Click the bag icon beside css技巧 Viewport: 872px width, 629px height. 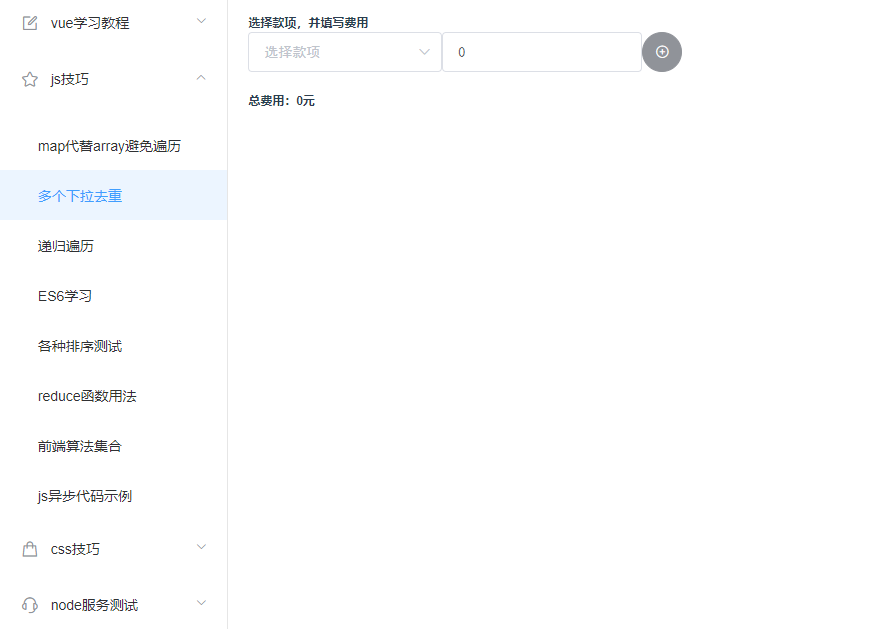[29, 548]
